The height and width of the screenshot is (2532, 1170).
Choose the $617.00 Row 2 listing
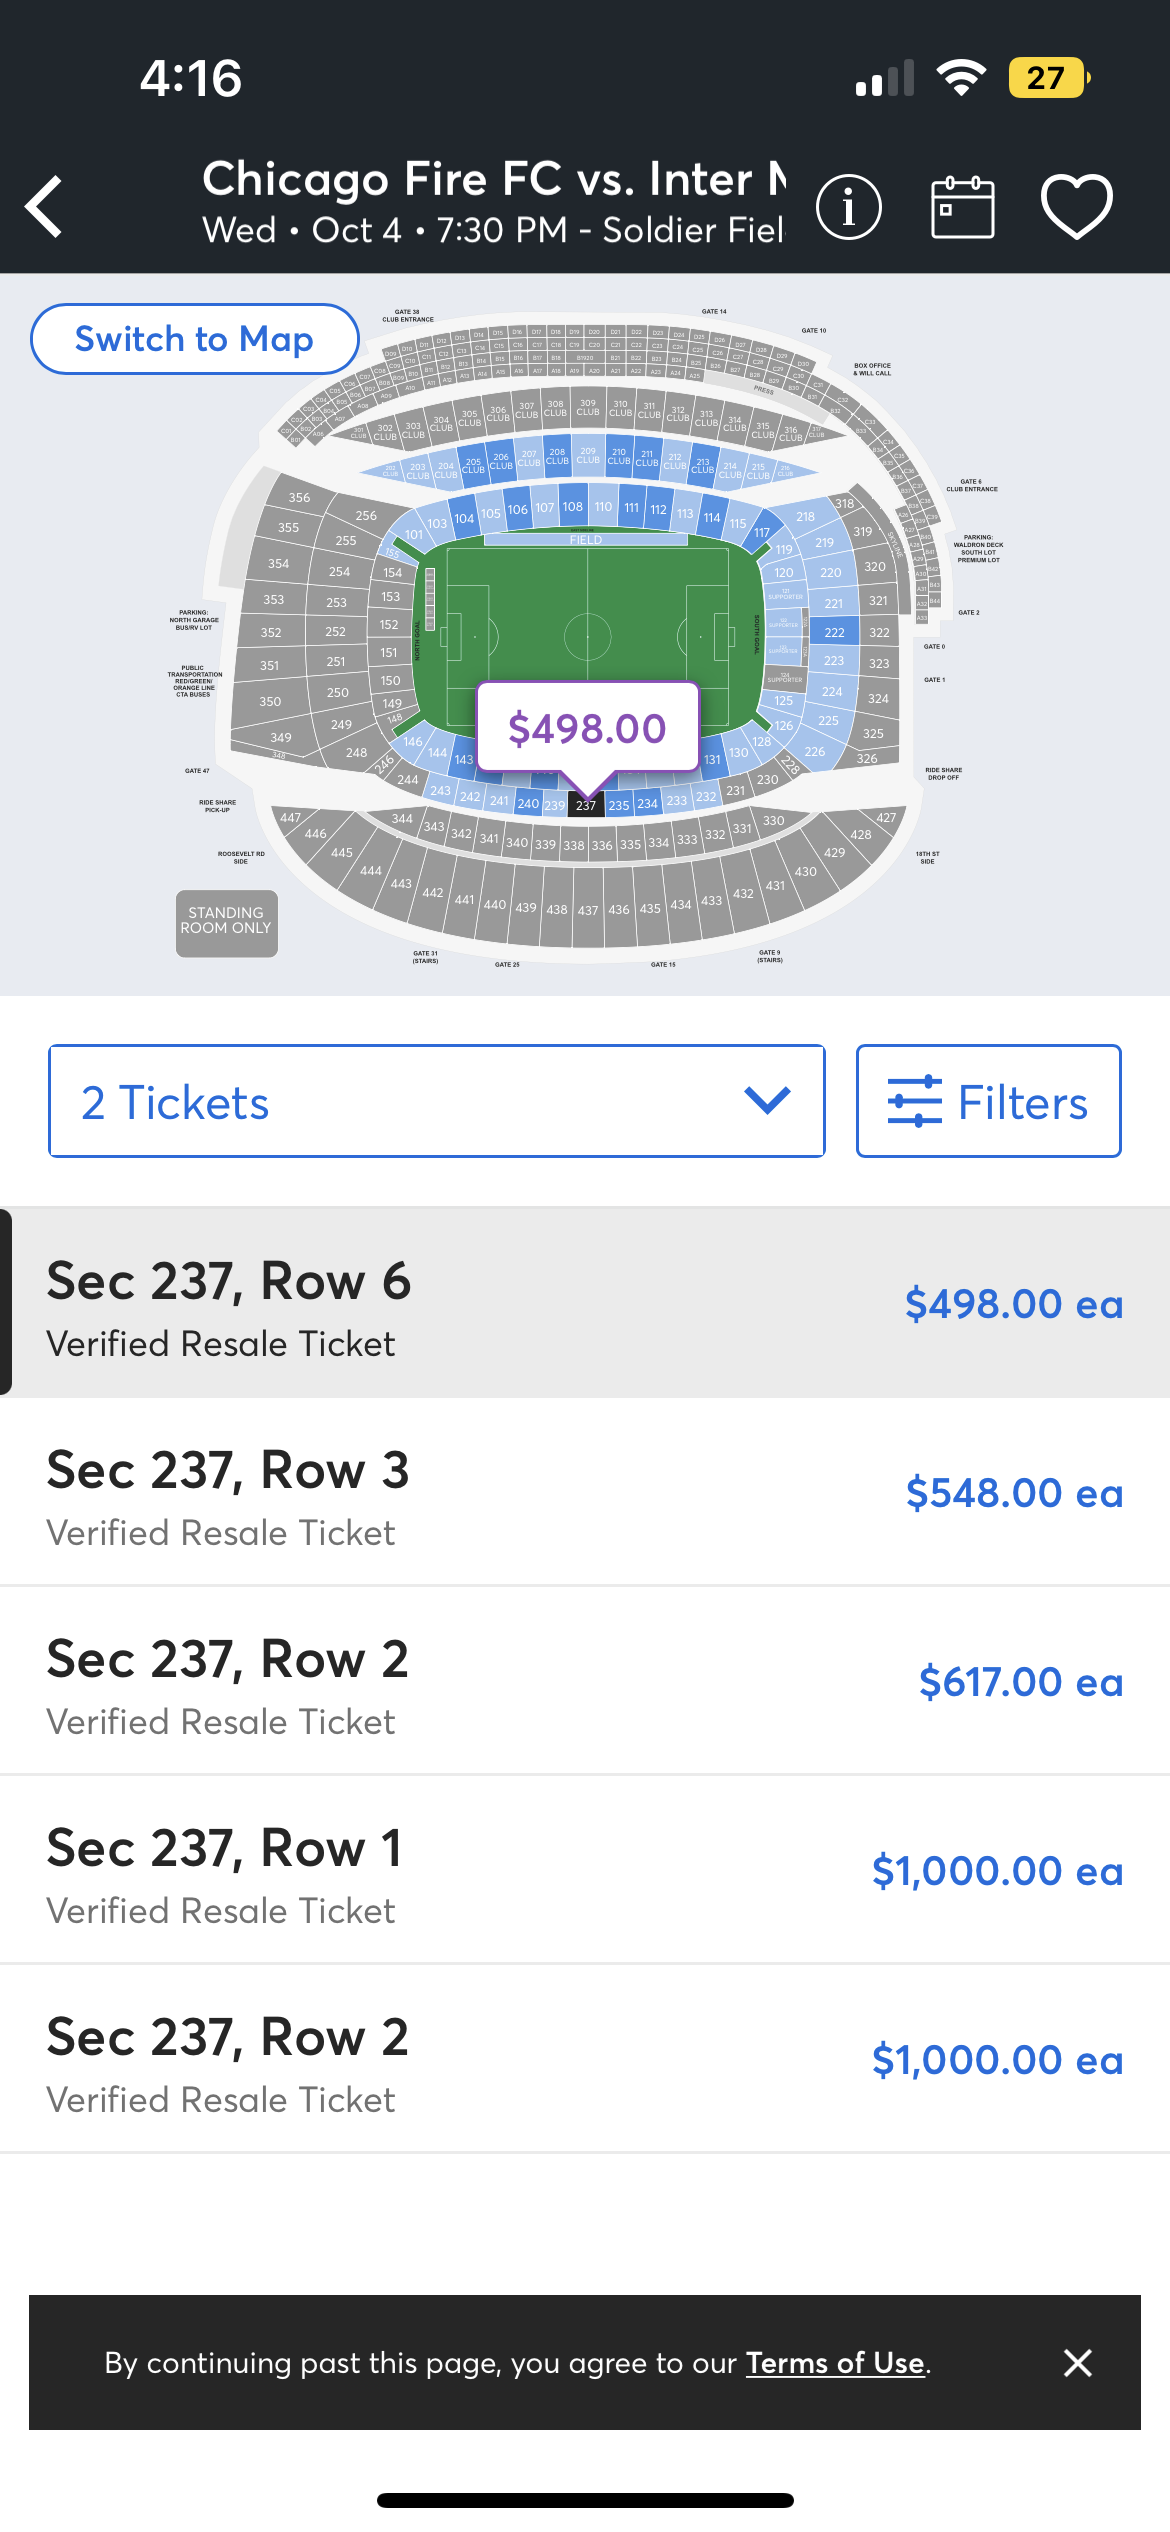pyautogui.click(x=585, y=1681)
